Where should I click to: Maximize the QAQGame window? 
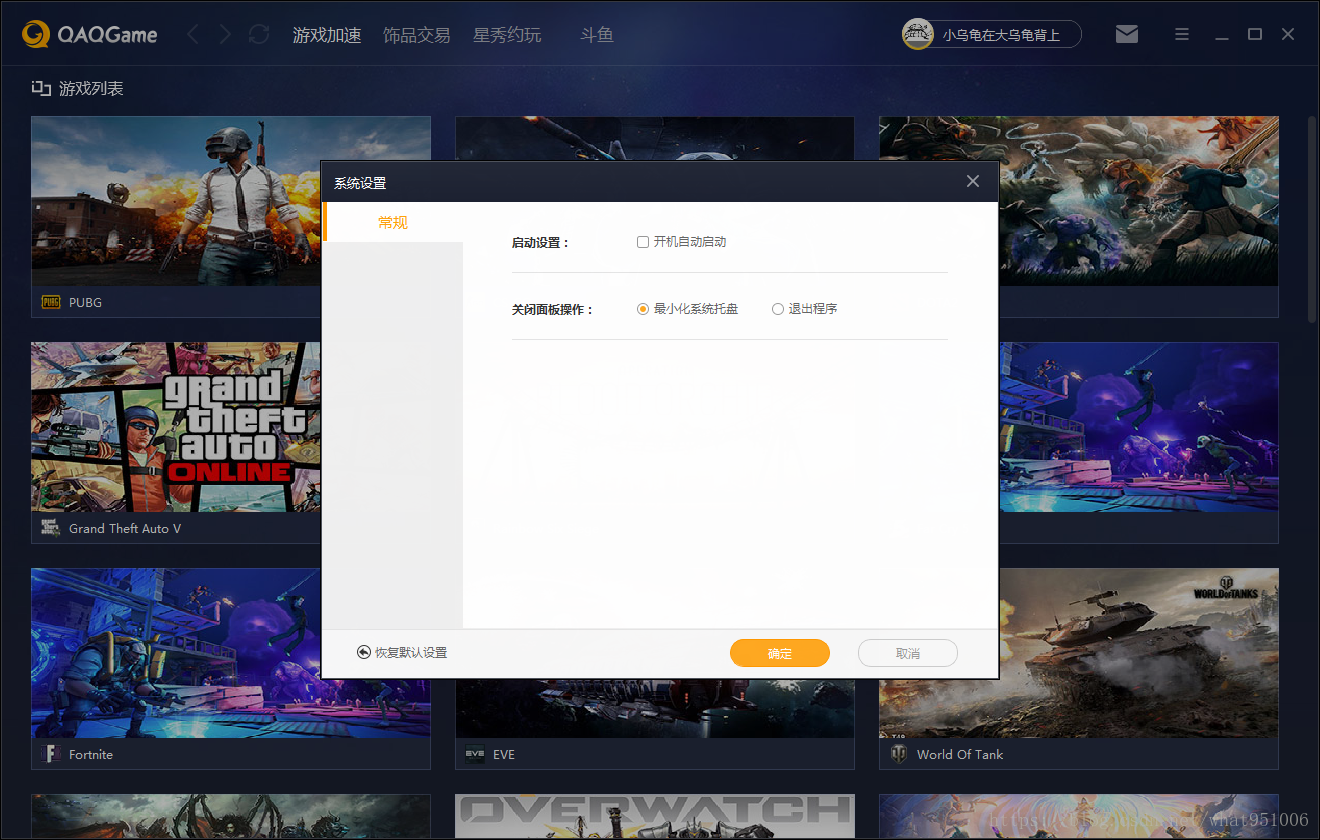coord(1255,34)
